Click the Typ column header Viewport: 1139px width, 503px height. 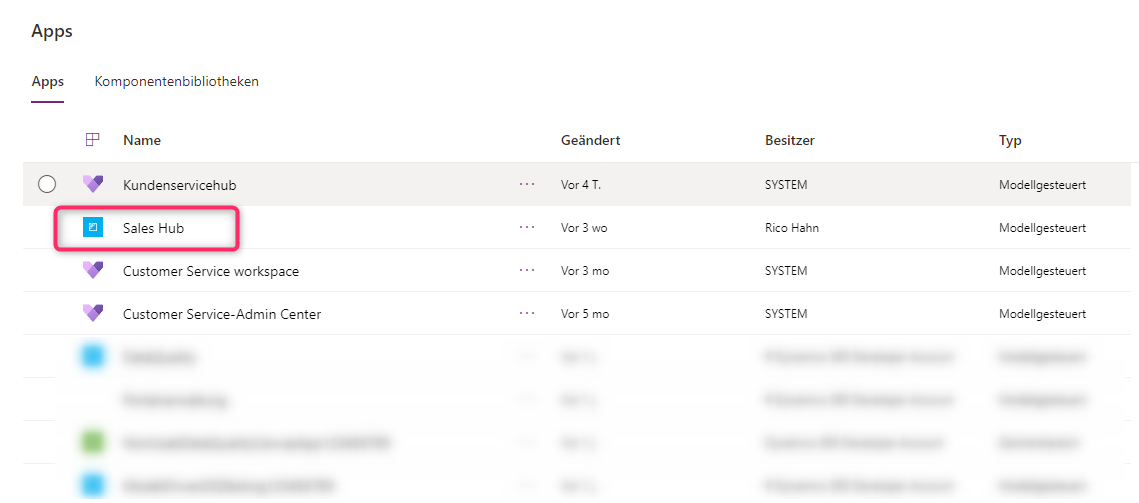[1010, 140]
